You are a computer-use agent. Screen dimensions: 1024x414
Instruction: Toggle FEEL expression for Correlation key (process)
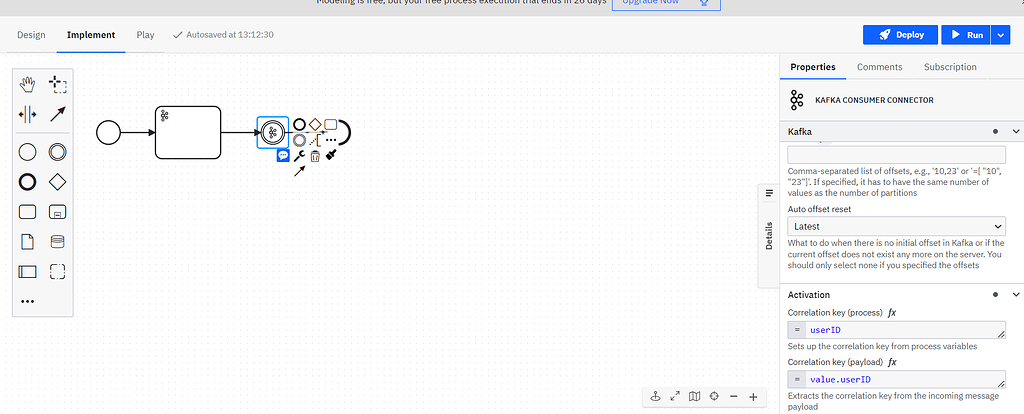click(892, 313)
